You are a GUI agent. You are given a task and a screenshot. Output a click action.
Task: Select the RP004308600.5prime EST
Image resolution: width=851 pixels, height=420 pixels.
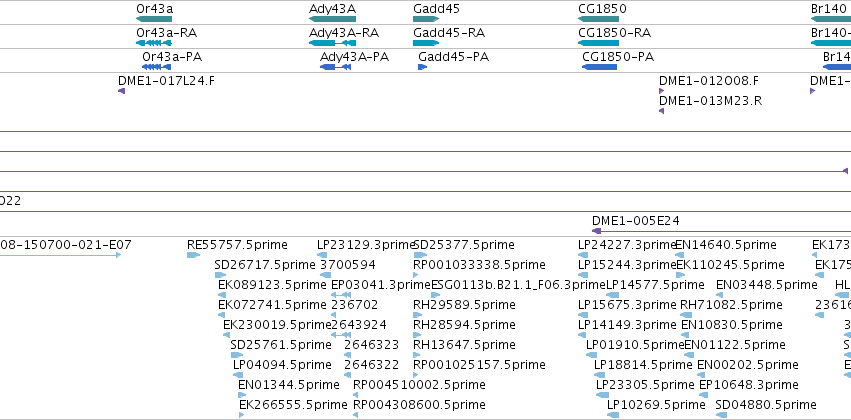click(355, 416)
